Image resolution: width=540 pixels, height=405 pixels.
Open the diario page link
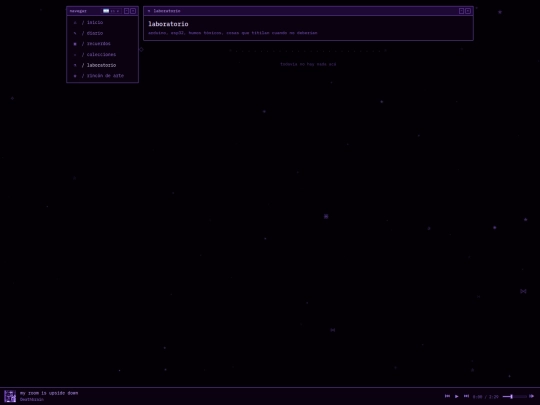(102, 33)
